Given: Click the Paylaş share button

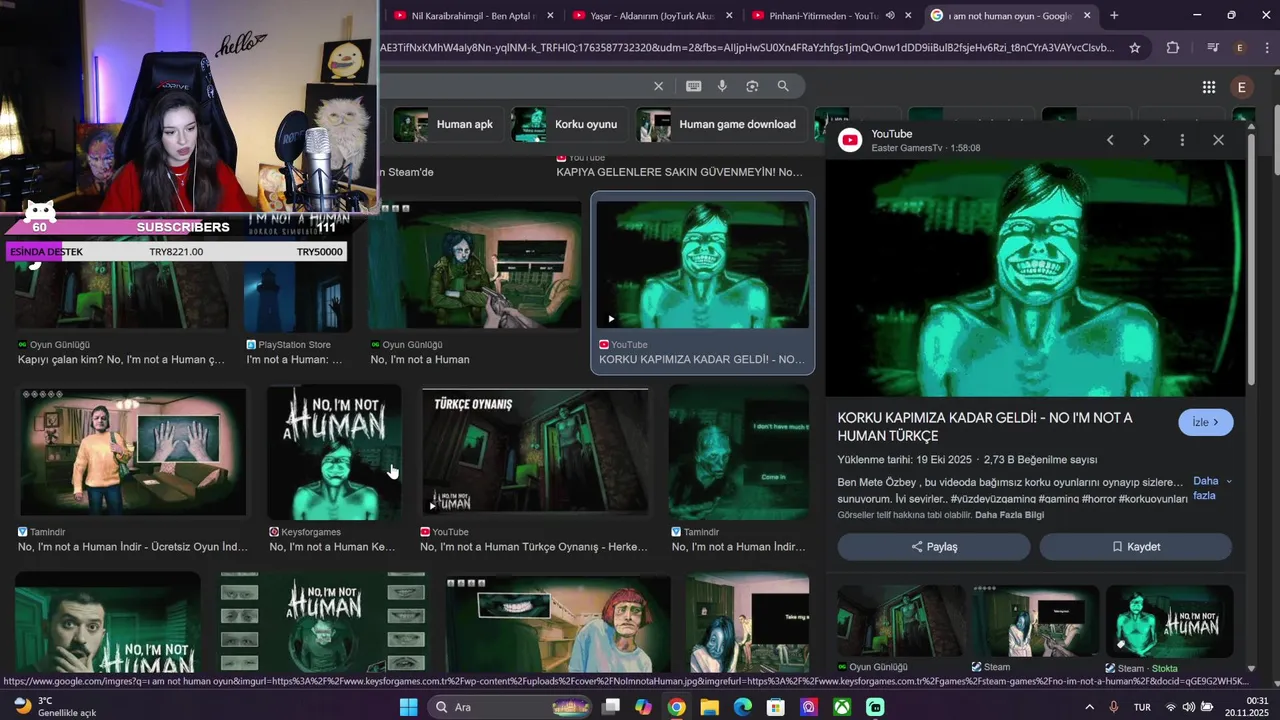Looking at the screenshot, I should coord(934,547).
